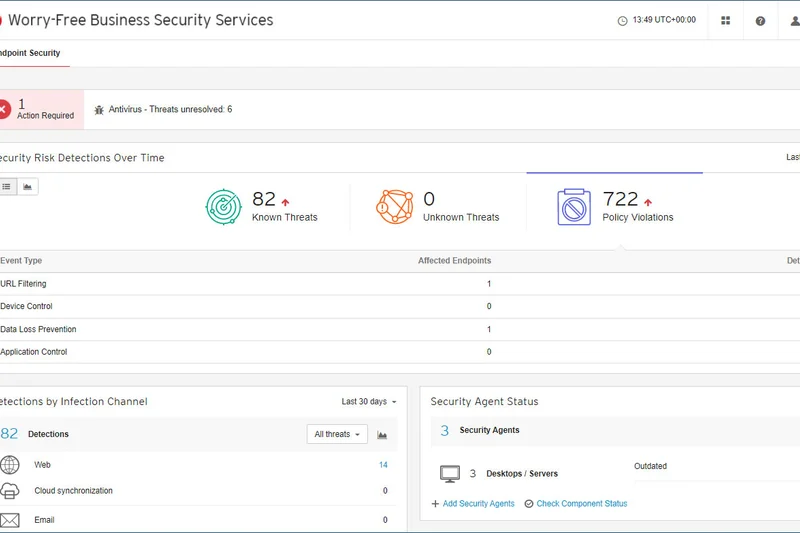Click the Email envelope icon
Image resolution: width=800 pixels, height=533 pixels.
click(10, 520)
